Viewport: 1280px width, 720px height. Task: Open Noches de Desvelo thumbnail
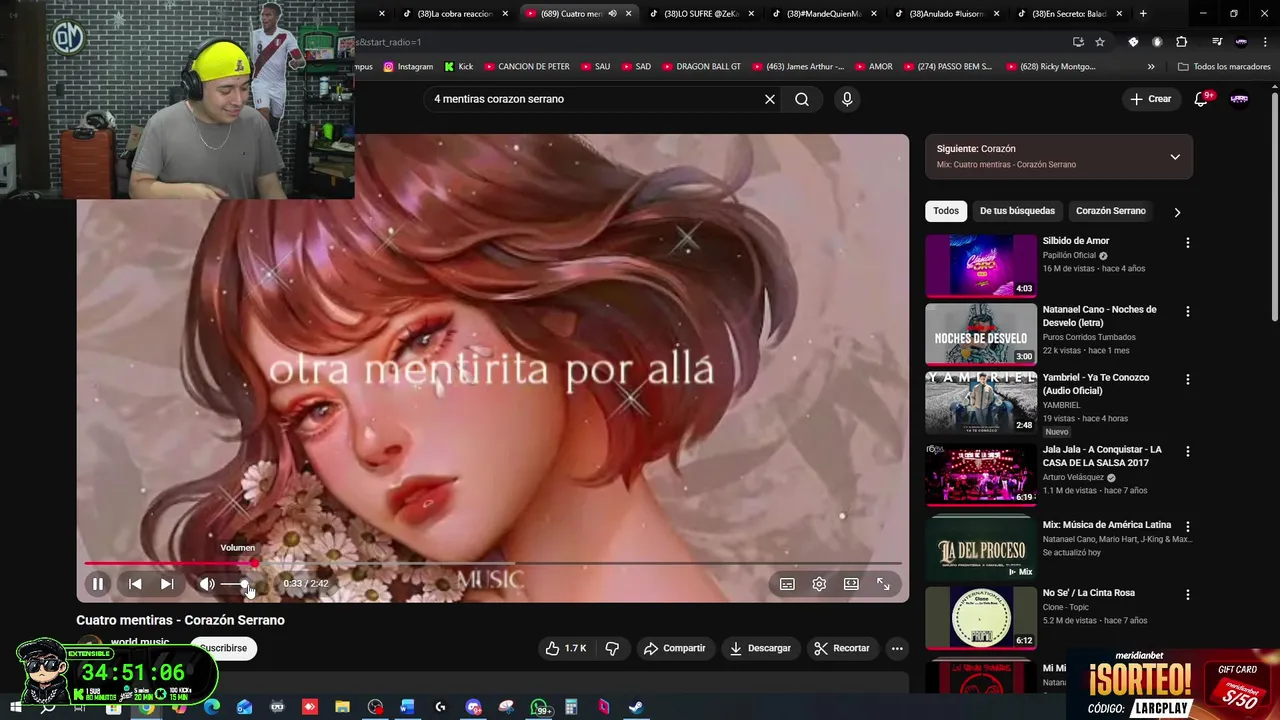[x=981, y=335]
